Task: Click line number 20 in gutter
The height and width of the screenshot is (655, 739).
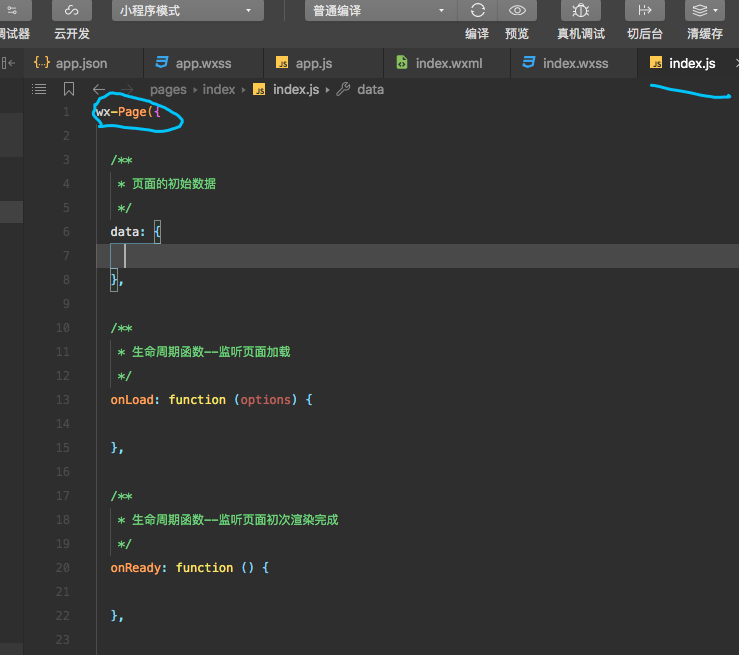Action: [x=63, y=568]
